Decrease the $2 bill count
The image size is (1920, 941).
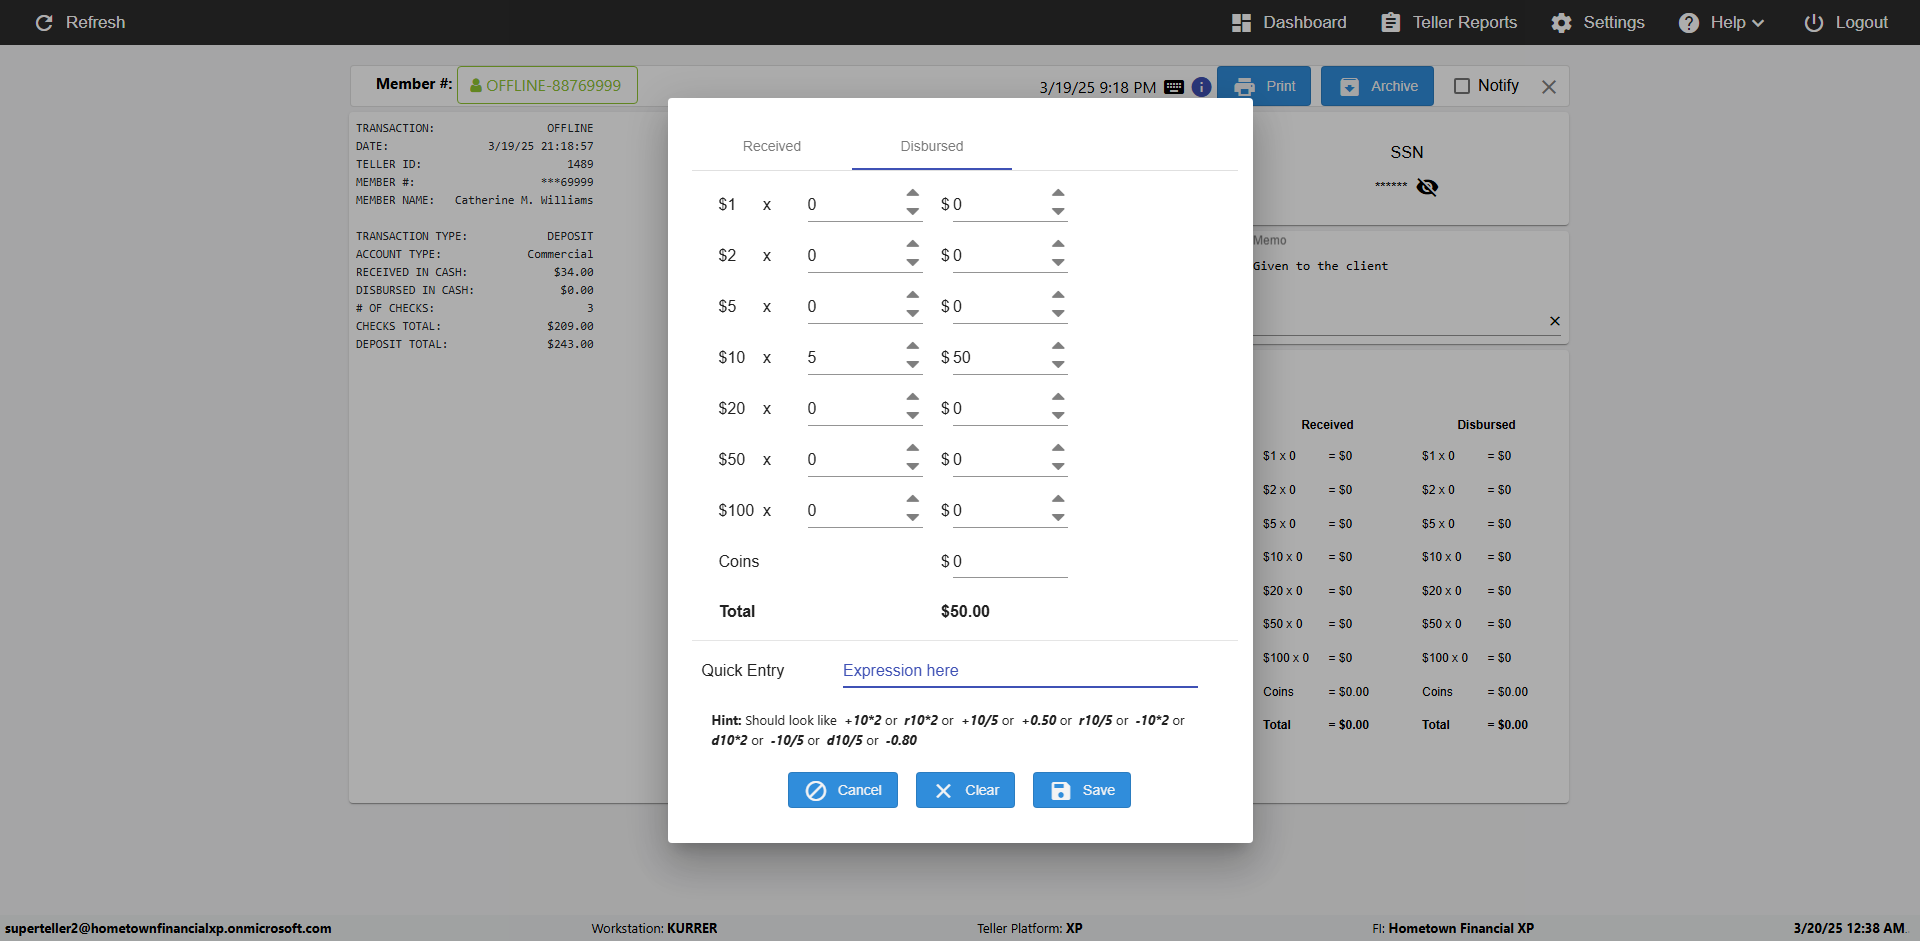coord(913,263)
